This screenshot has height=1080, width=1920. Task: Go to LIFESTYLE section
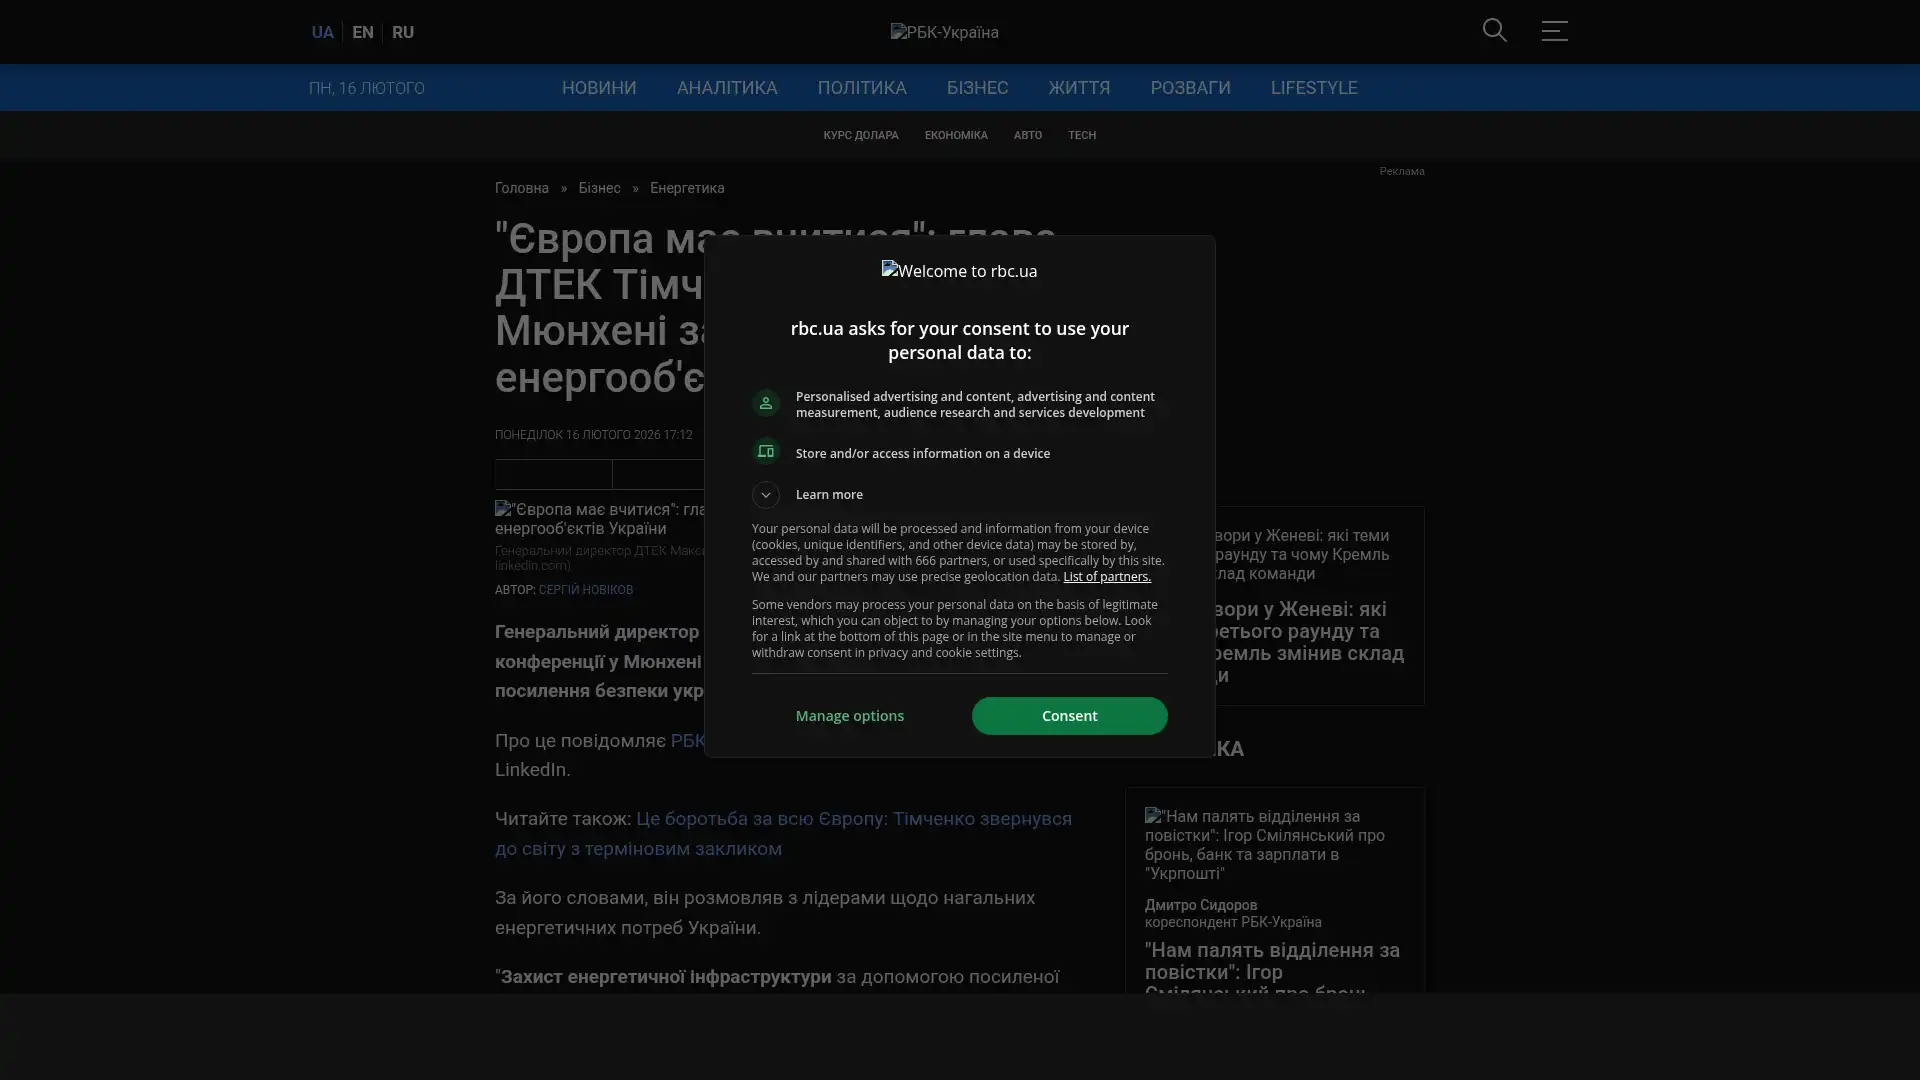(1313, 88)
